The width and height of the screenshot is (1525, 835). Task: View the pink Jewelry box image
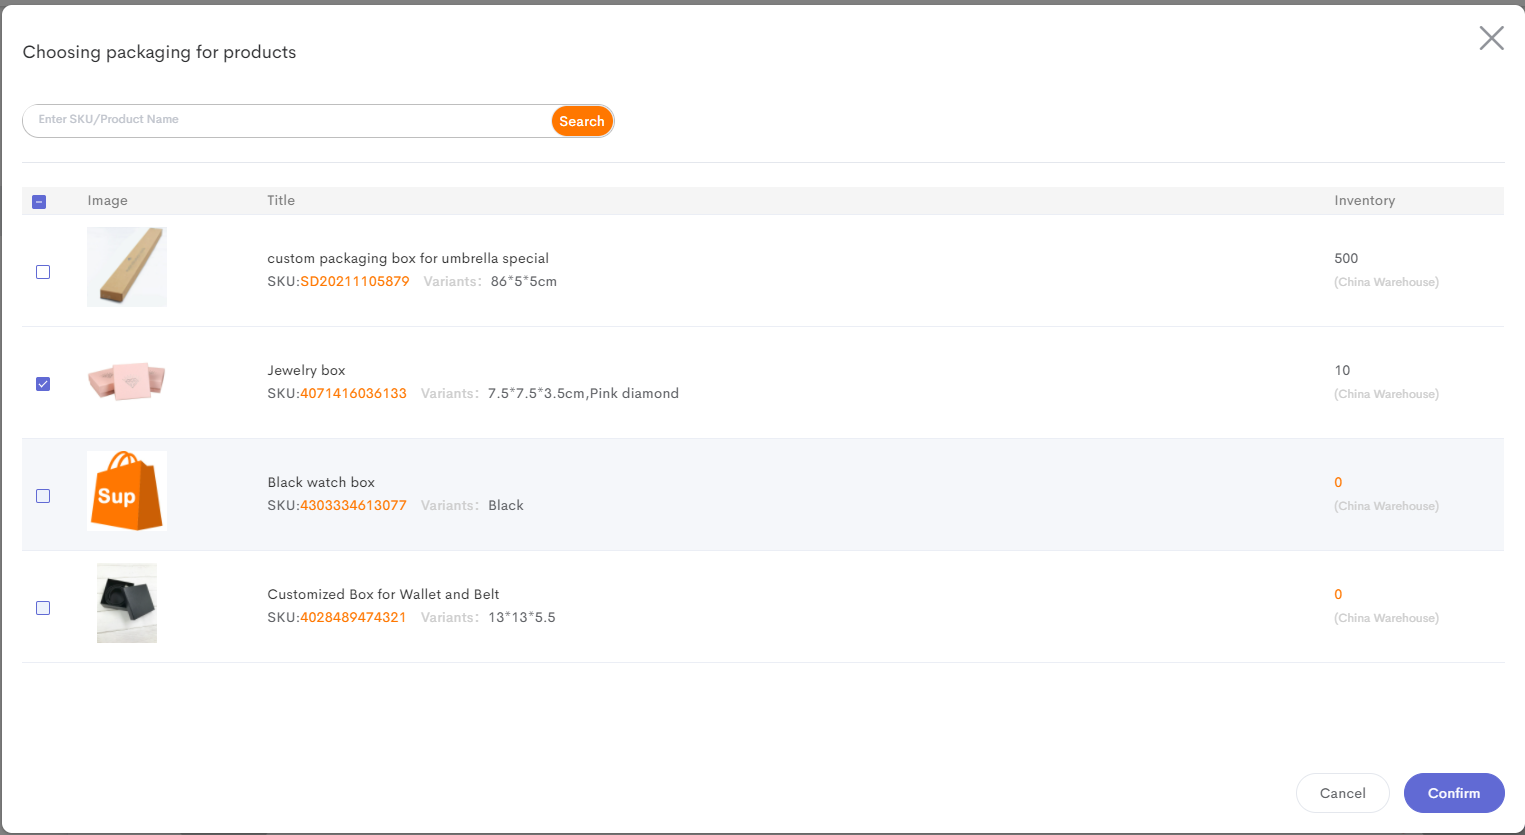pos(126,381)
